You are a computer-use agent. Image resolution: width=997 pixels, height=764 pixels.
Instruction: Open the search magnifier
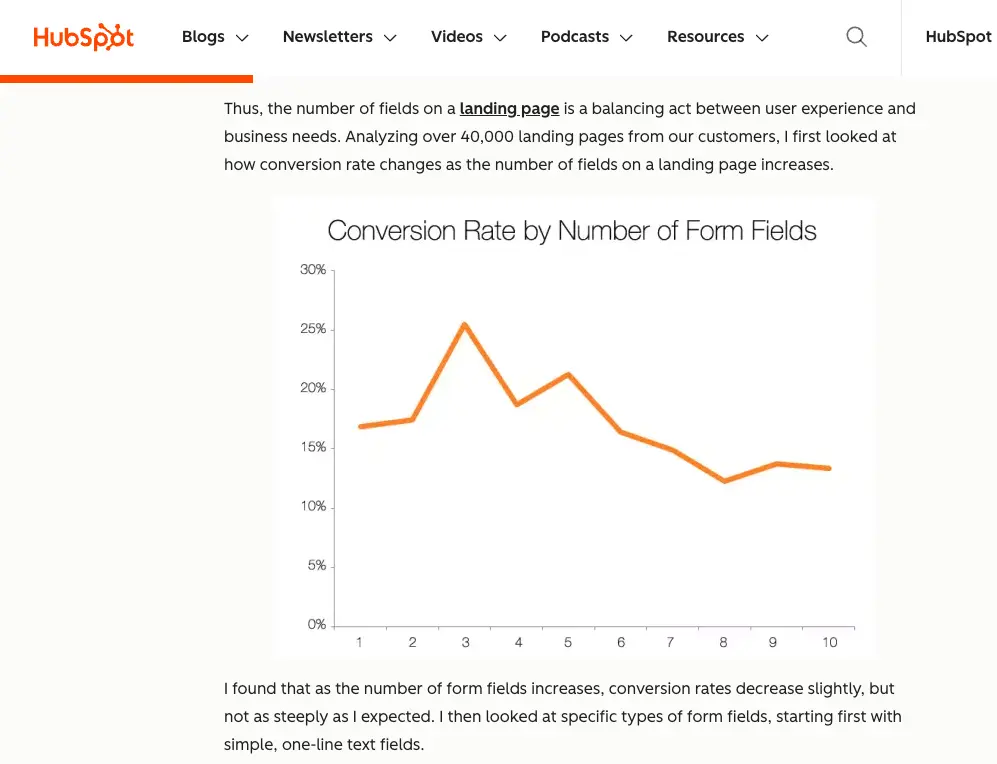856,36
